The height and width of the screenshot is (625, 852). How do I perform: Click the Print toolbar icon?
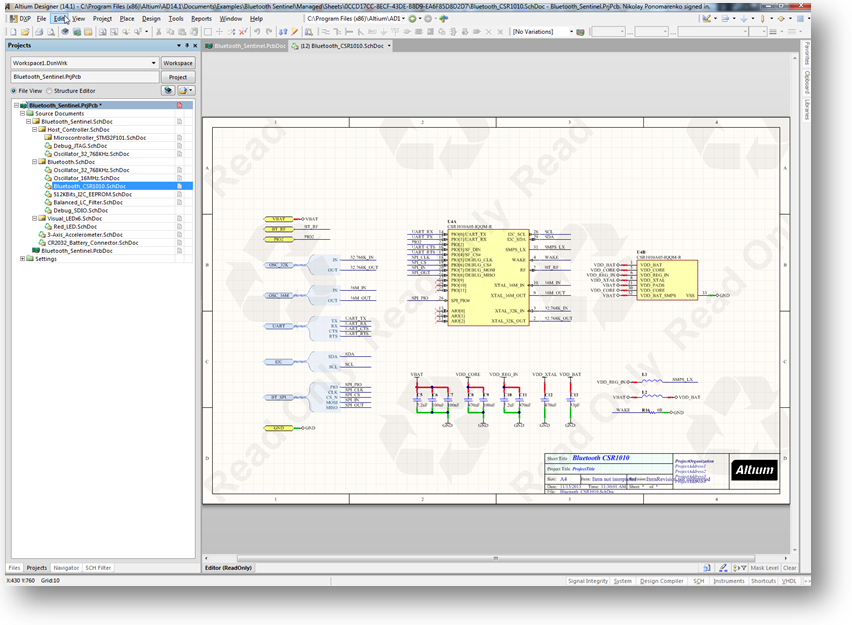[39, 32]
